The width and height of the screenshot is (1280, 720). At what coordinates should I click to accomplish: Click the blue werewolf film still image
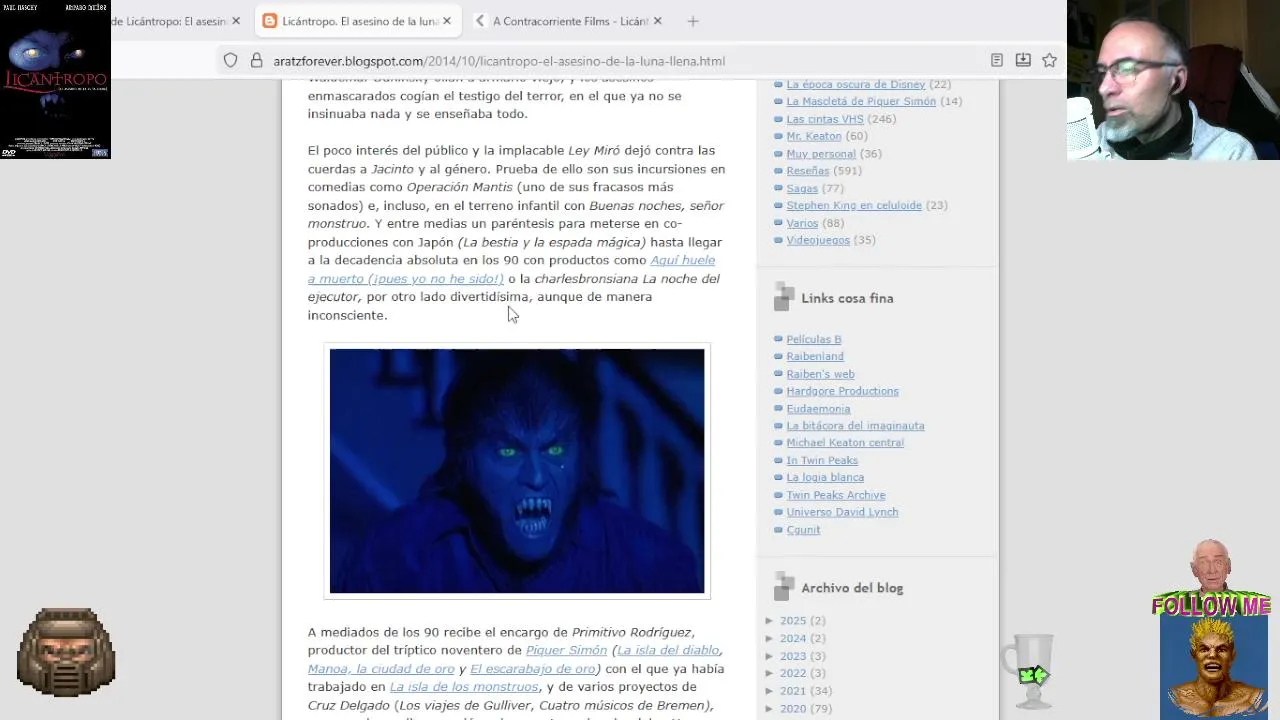coord(517,471)
